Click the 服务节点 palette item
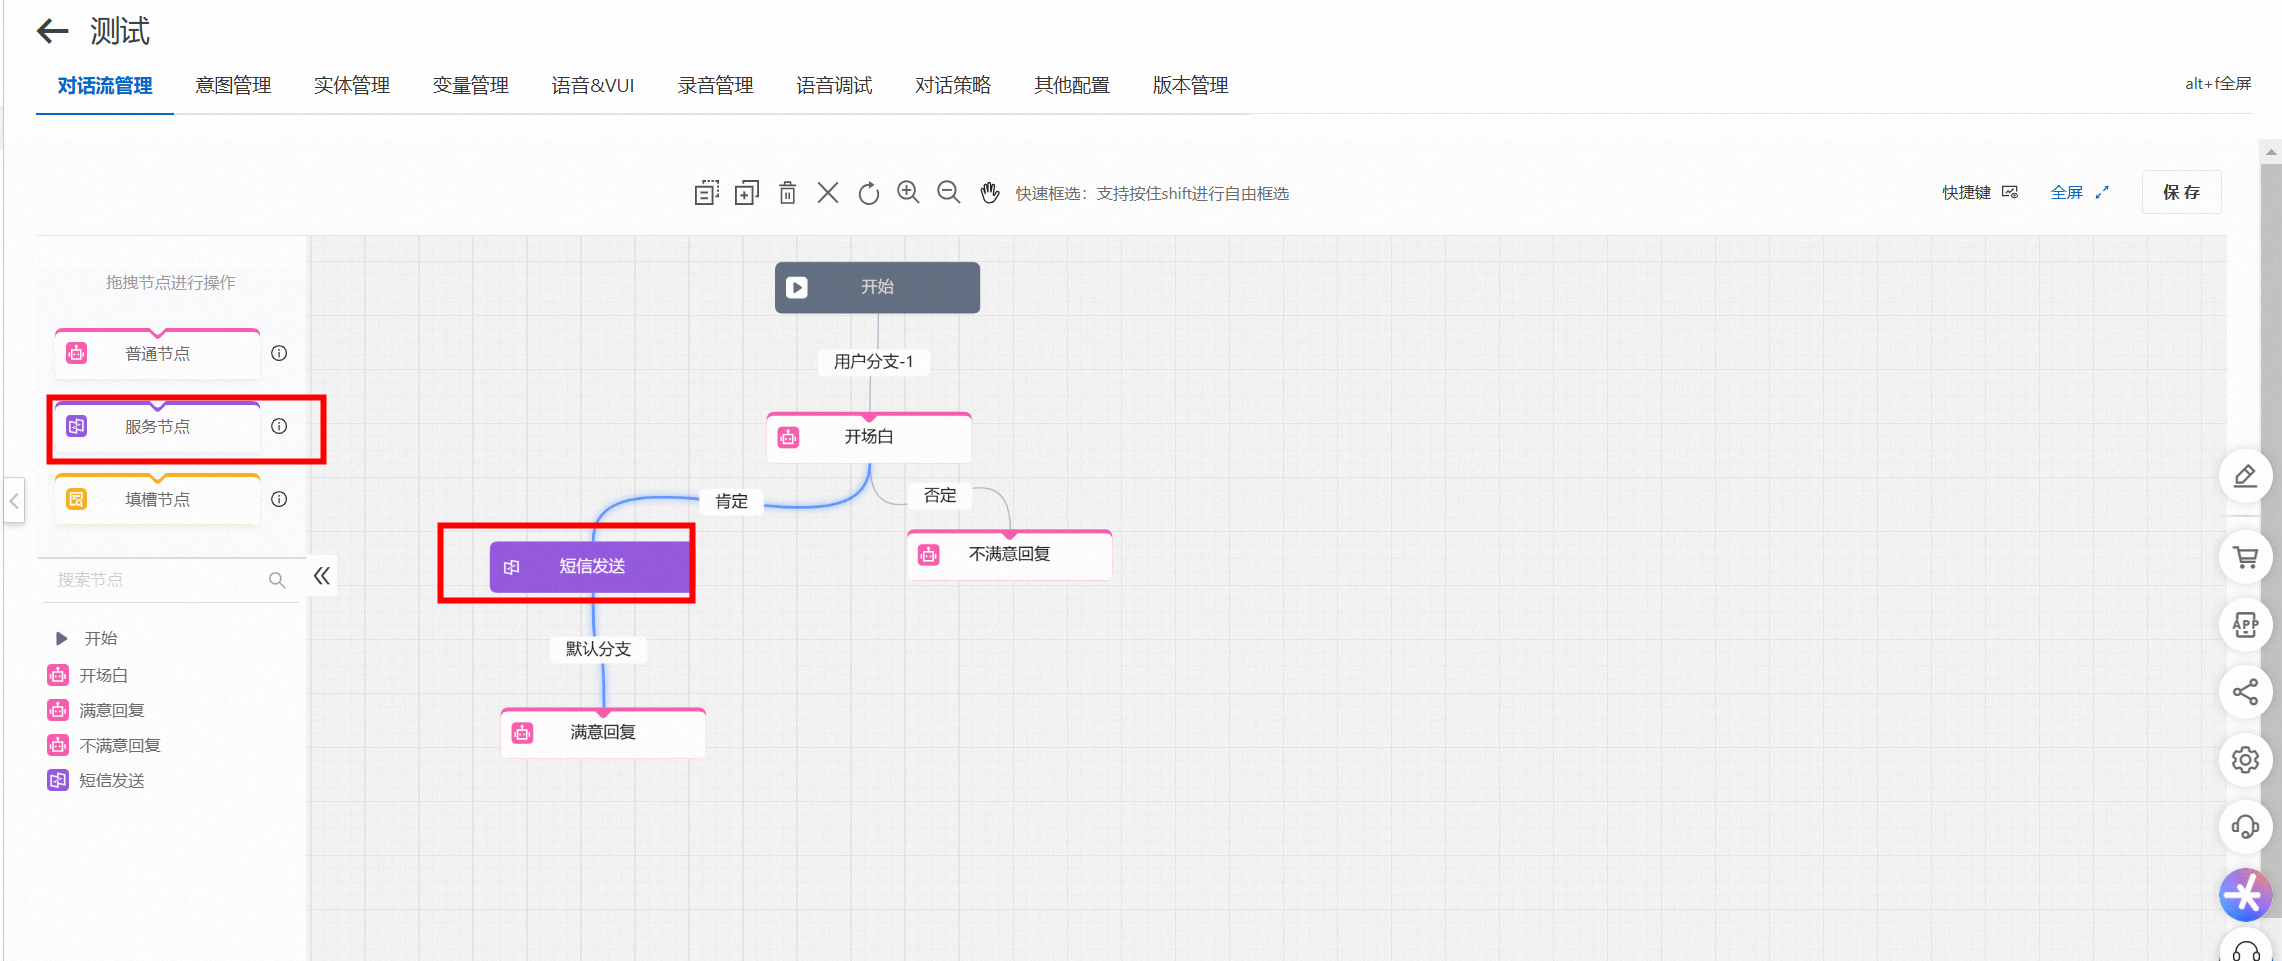 pos(157,426)
